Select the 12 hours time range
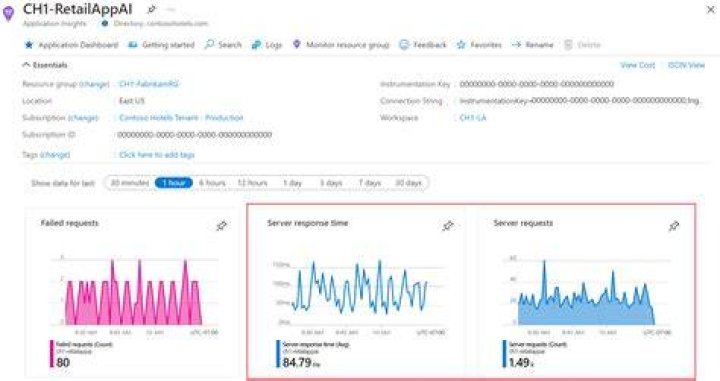 coord(253,183)
